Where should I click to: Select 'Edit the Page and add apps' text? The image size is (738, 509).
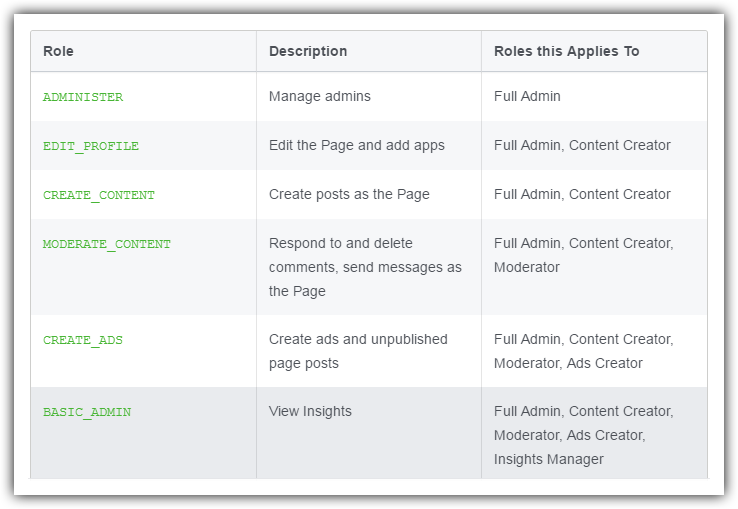(357, 145)
